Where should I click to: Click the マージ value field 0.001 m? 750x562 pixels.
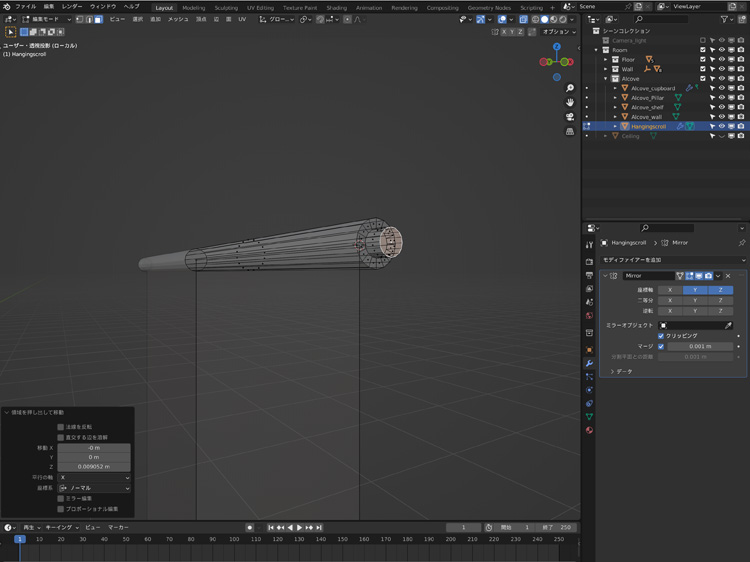[700, 346]
